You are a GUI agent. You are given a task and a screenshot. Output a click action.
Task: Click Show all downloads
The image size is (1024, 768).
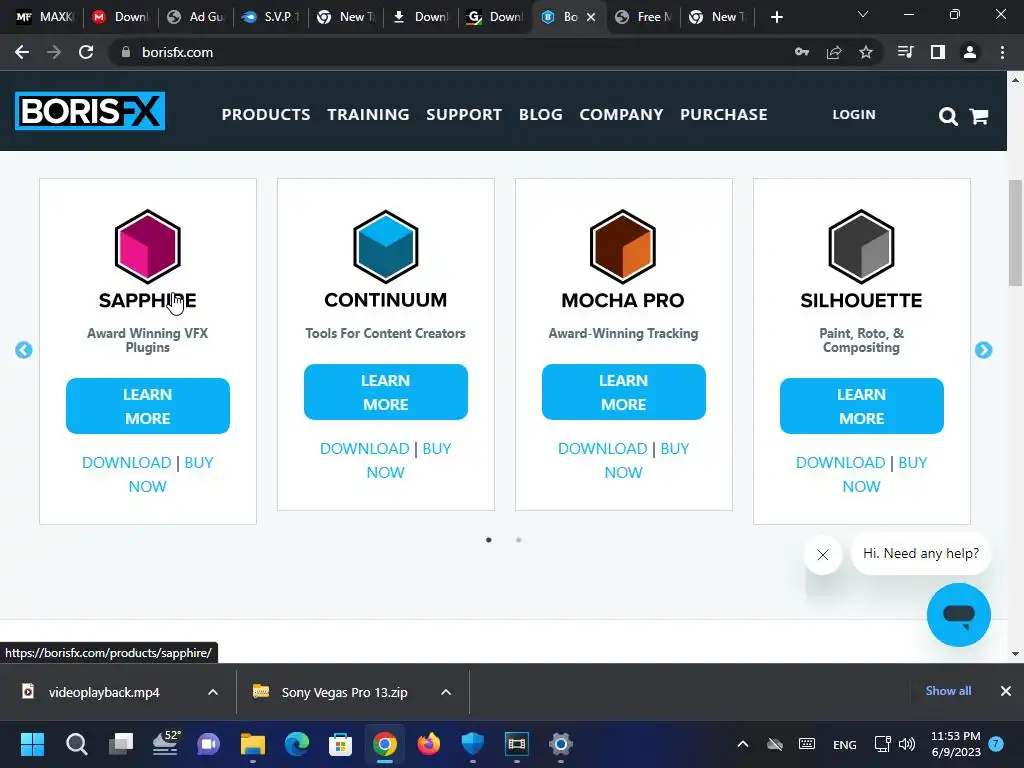(948, 691)
